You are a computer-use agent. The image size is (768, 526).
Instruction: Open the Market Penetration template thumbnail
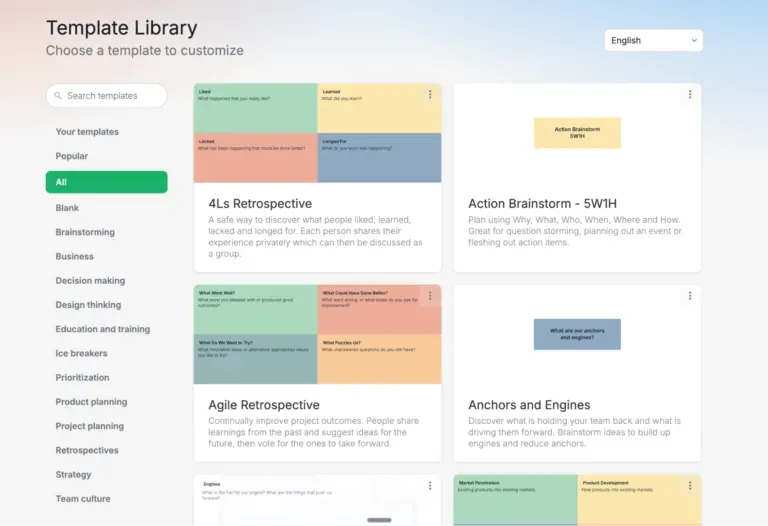[x=577, y=500]
